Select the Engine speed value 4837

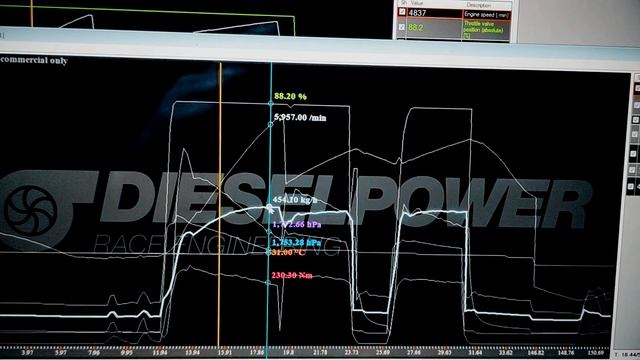(x=435, y=13)
